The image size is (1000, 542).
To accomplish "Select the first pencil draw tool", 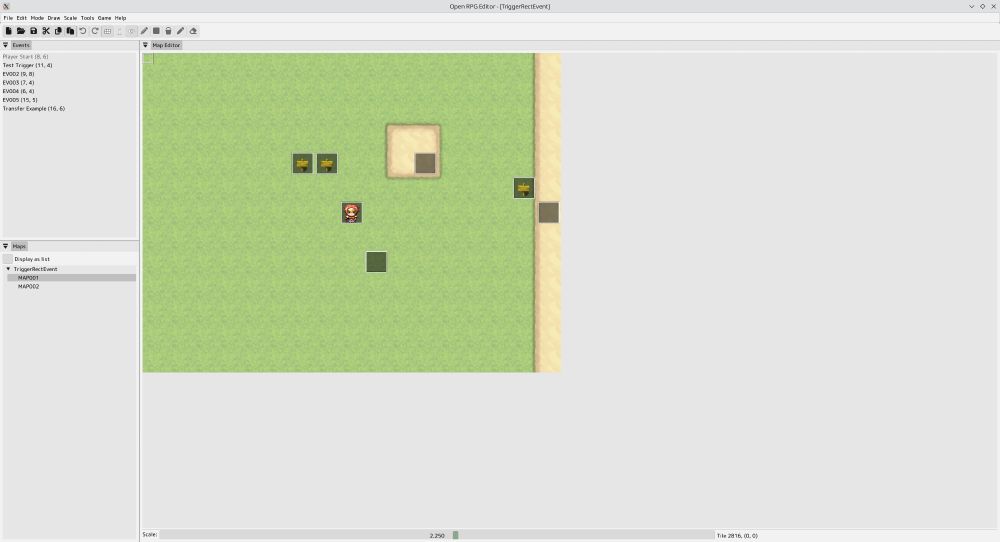I will click(x=144, y=31).
